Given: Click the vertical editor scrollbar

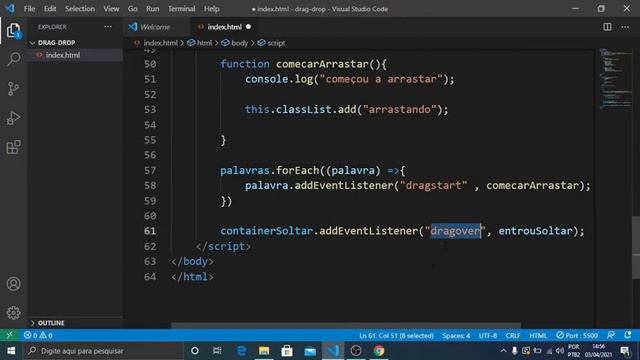Looking at the screenshot, I should [x=636, y=247].
